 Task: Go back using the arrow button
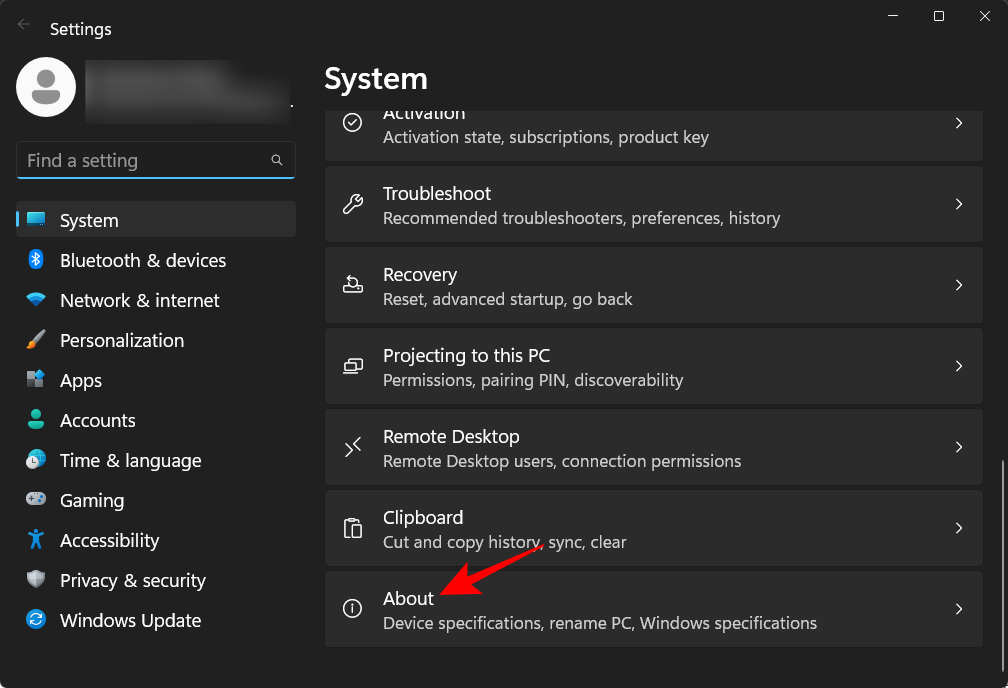[x=22, y=23]
